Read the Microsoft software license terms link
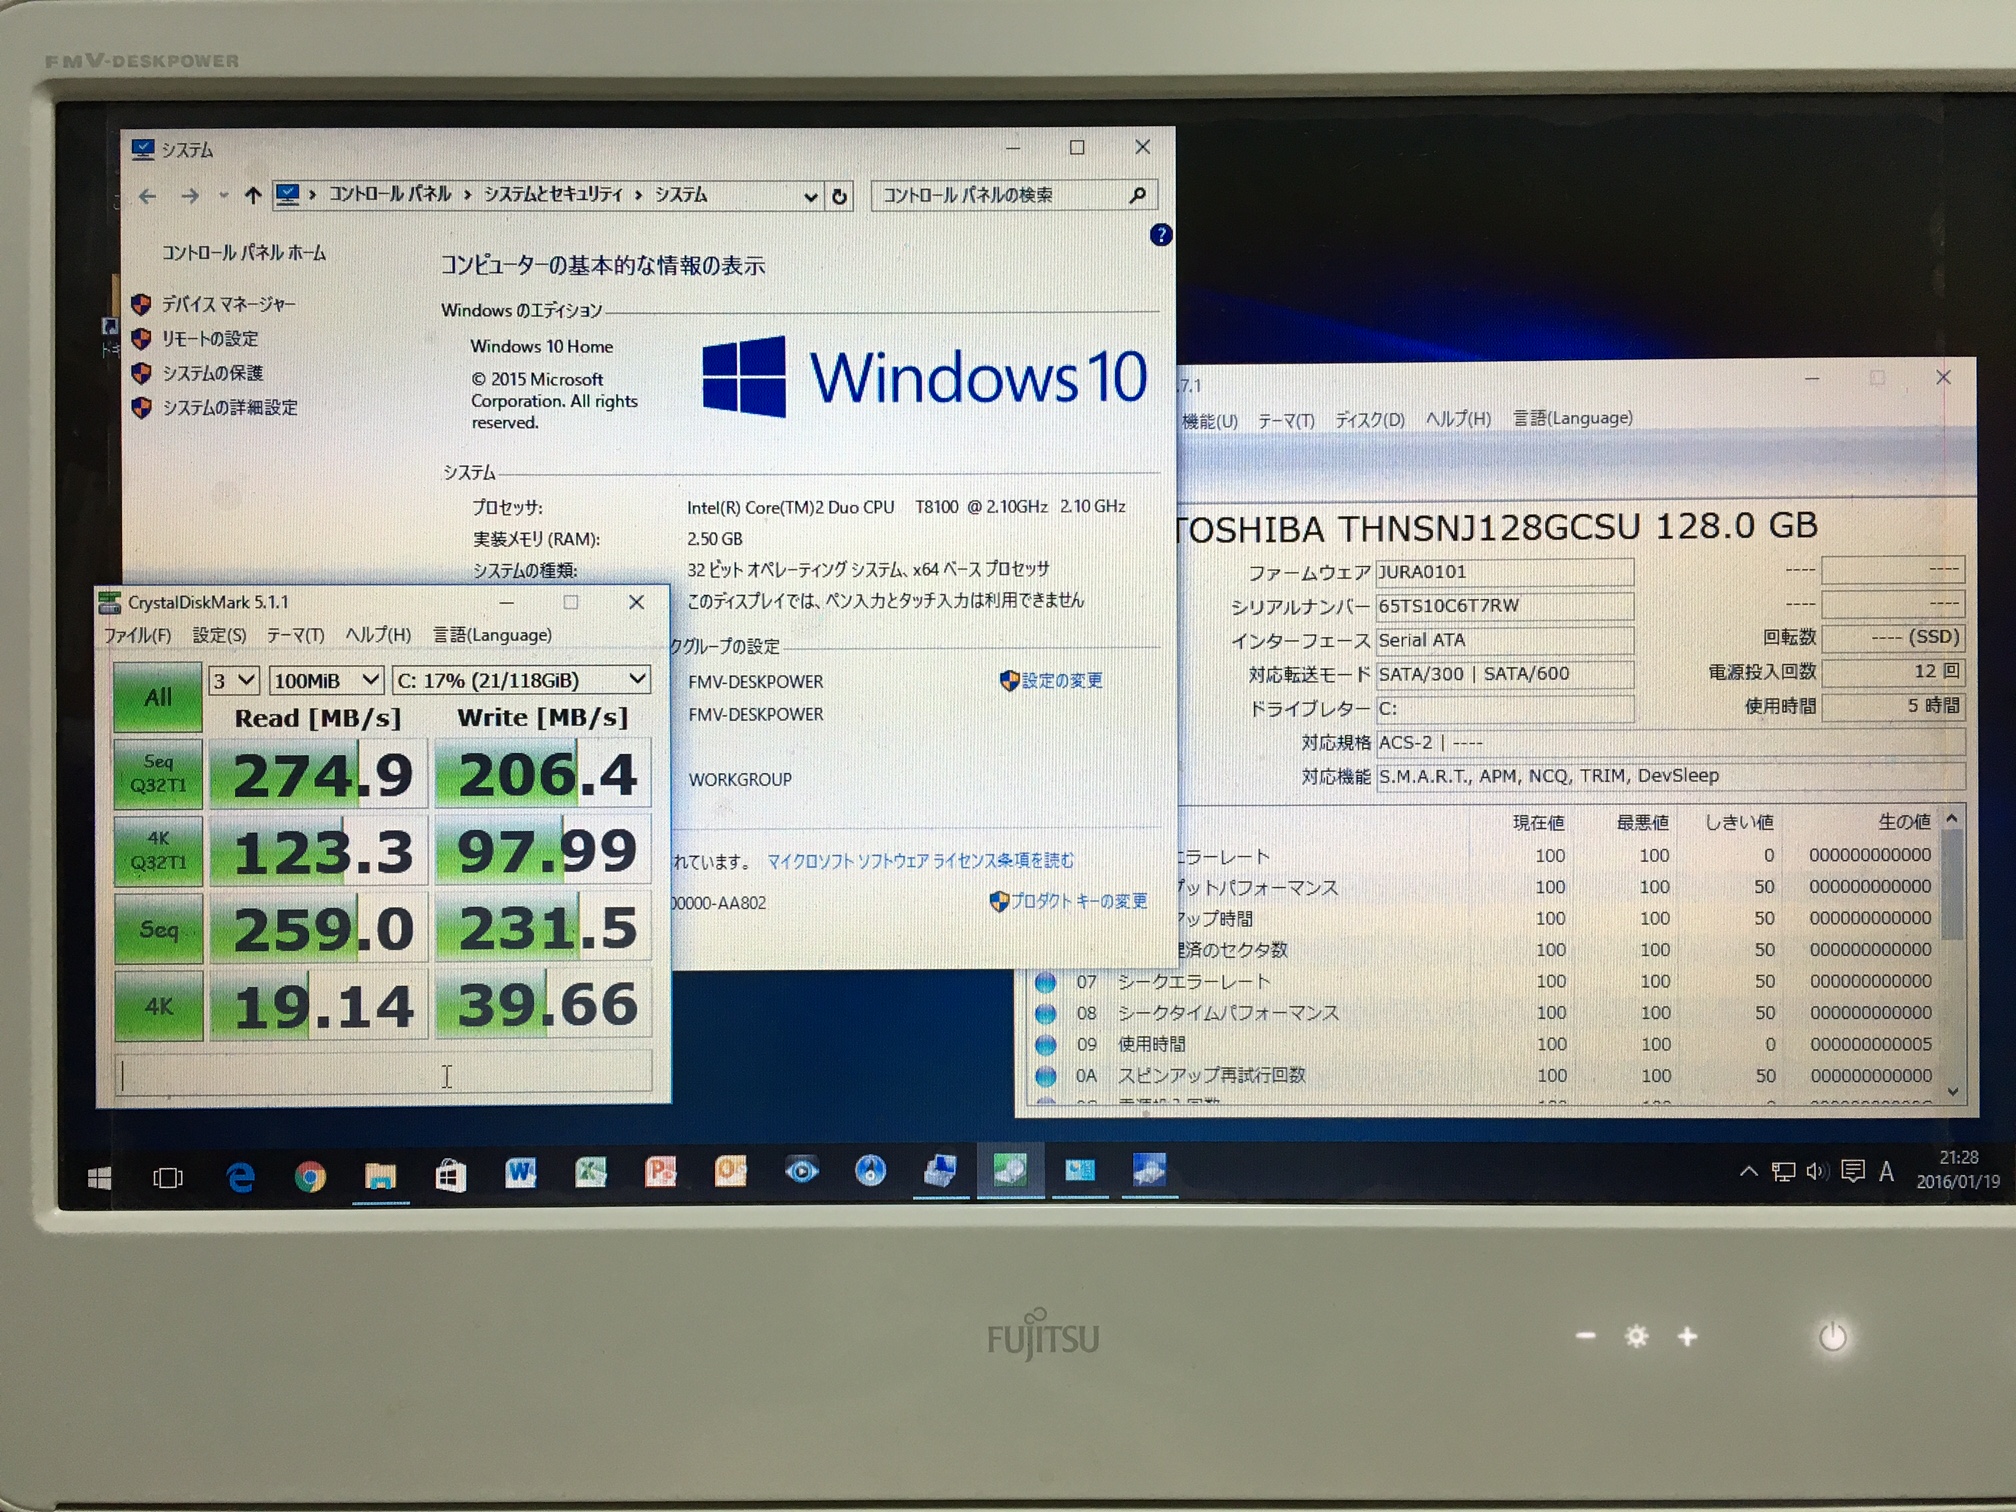This screenshot has width=2016, height=1512. pyautogui.click(x=920, y=860)
